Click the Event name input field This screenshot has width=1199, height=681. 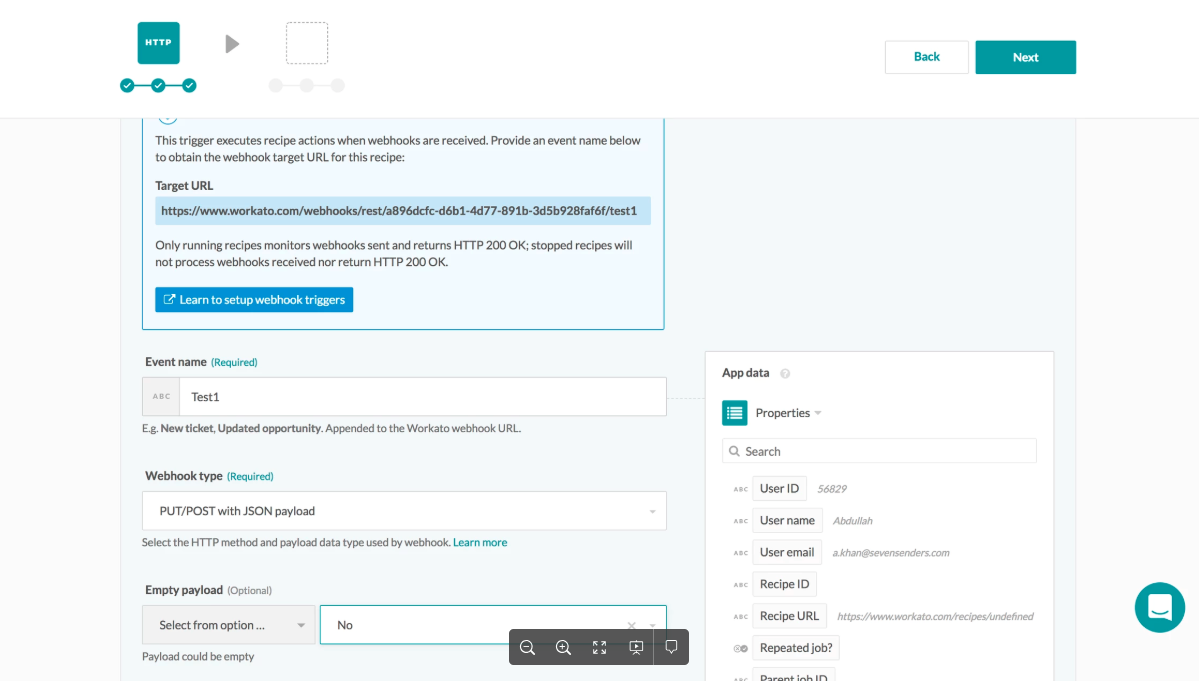423,397
